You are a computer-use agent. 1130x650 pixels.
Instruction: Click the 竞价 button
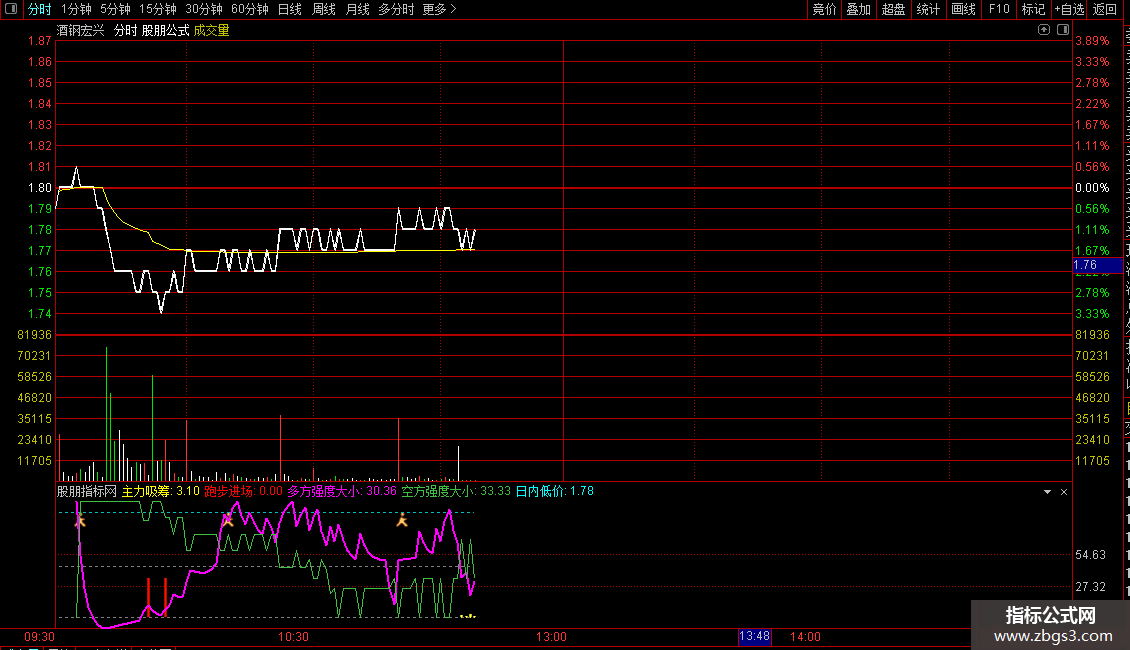click(824, 9)
